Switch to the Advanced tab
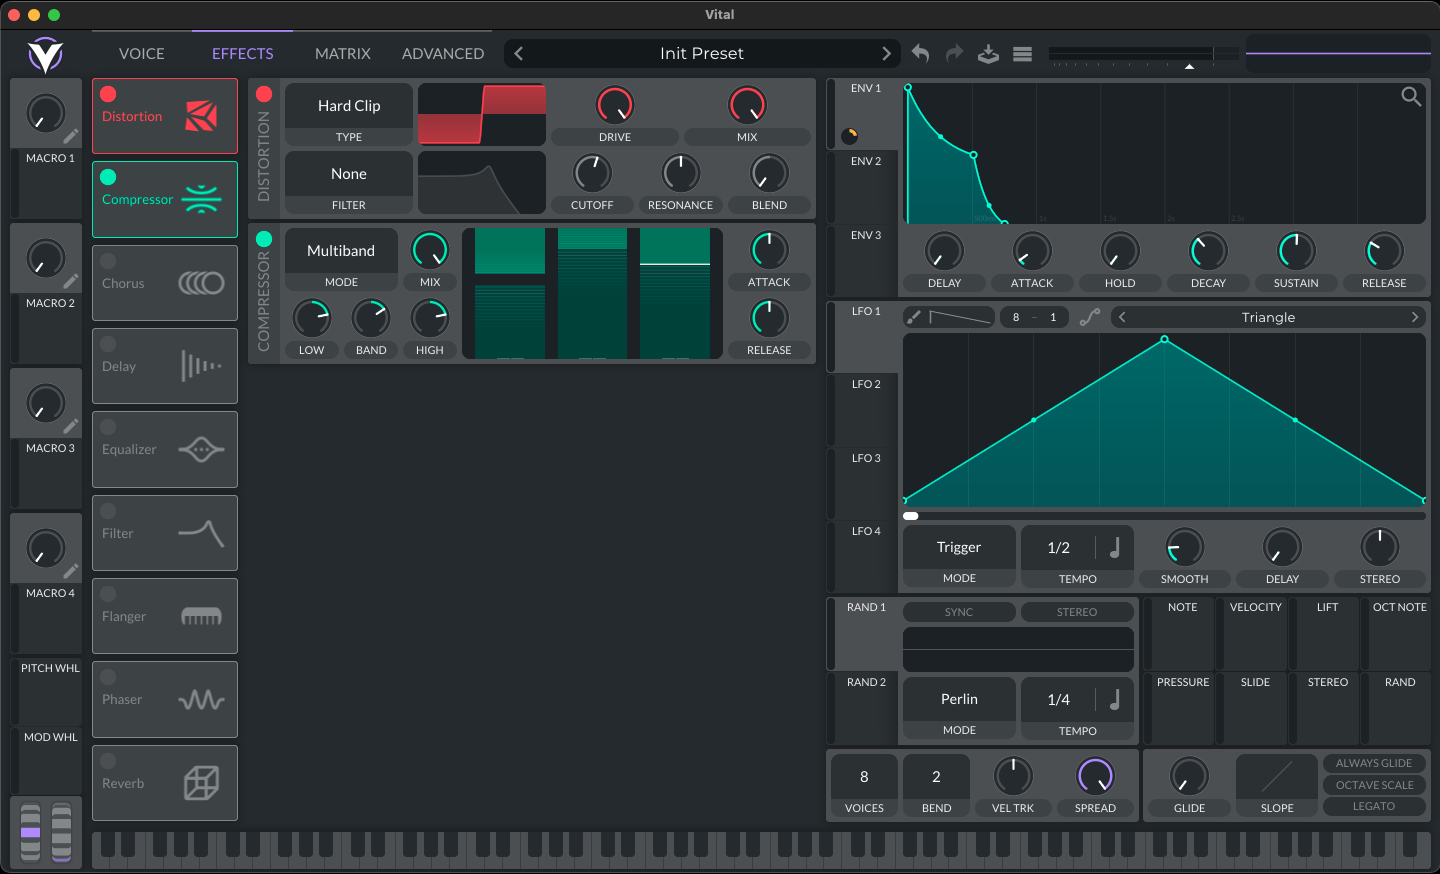Viewport: 1440px width, 874px height. pyautogui.click(x=443, y=54)
